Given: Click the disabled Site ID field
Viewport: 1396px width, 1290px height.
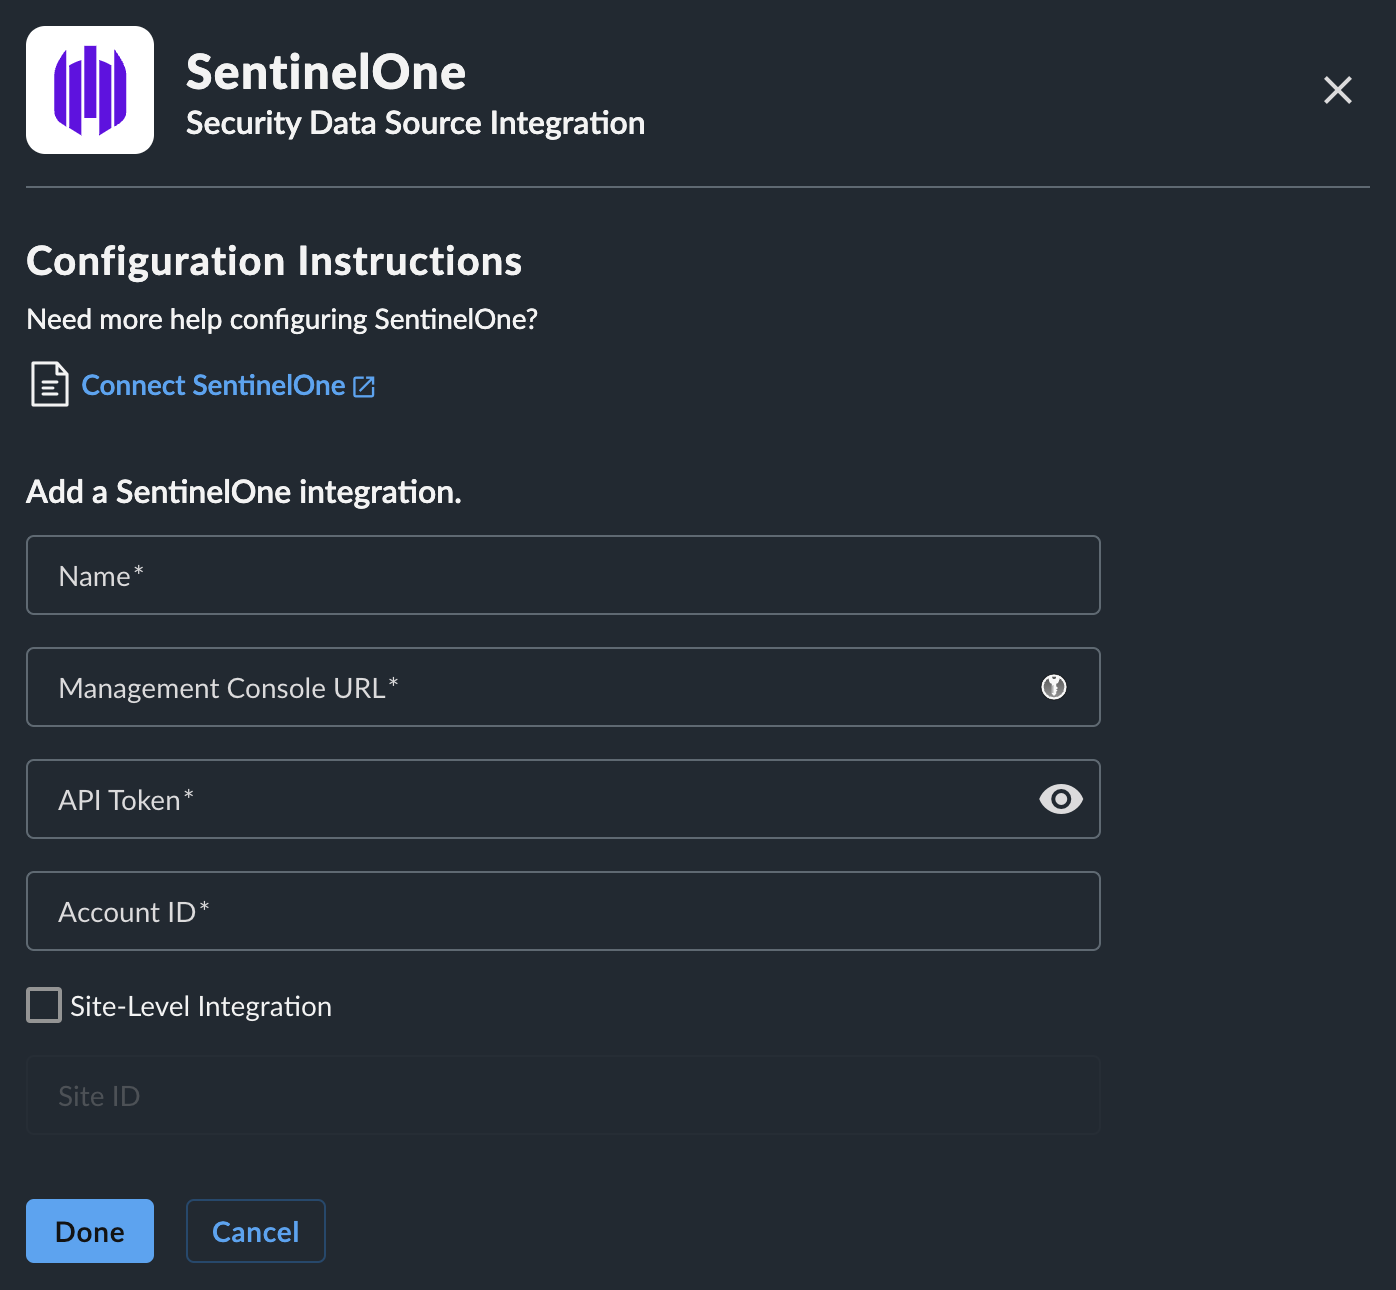Looking at the screenshot, I should (x=563, y=1095).
